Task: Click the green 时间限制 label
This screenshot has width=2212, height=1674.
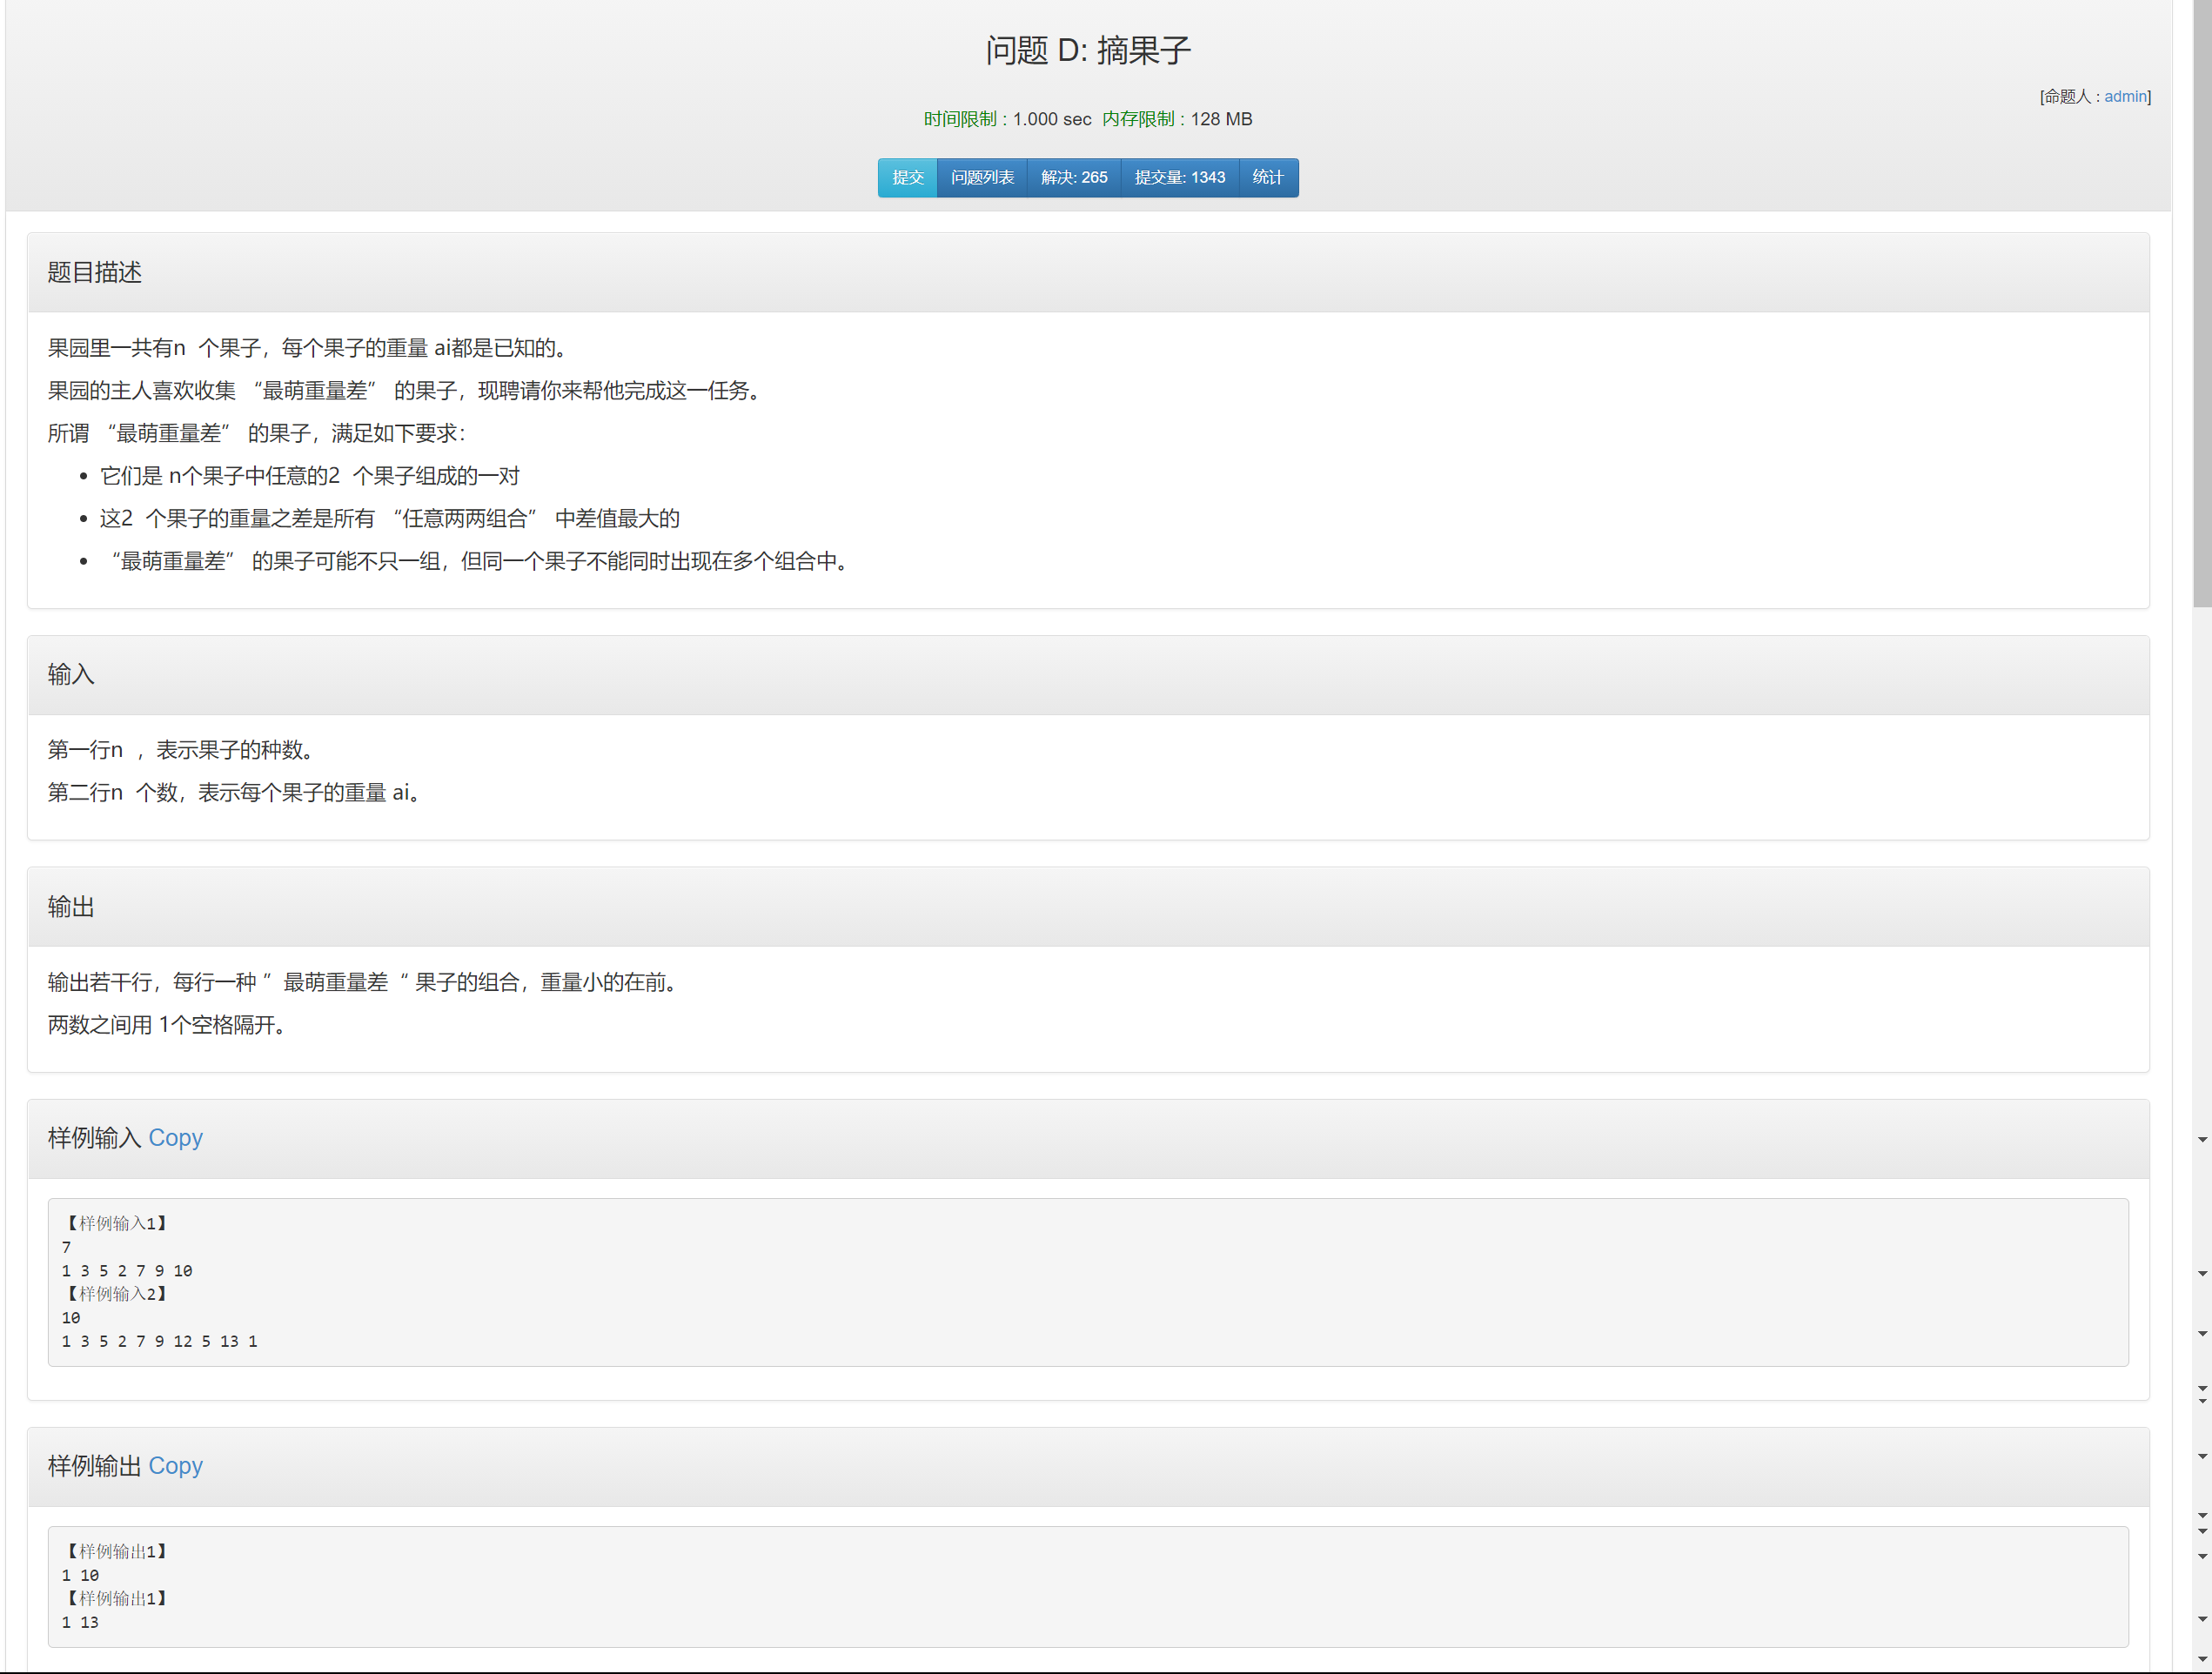Action: click(x=959, y=119)
